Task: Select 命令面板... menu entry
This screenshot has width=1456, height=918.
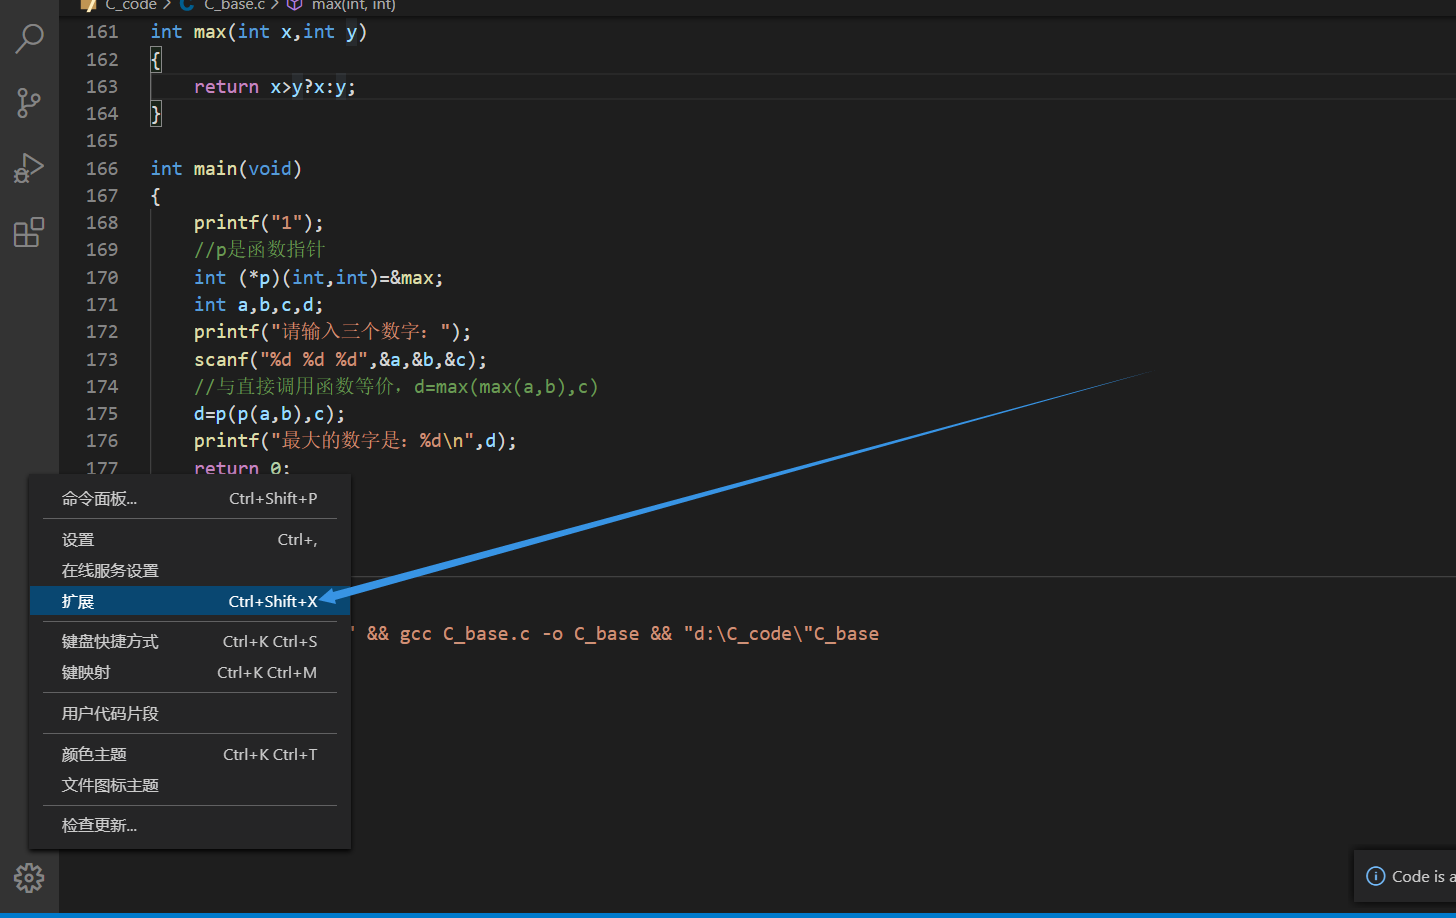Action: click(190, 498)
